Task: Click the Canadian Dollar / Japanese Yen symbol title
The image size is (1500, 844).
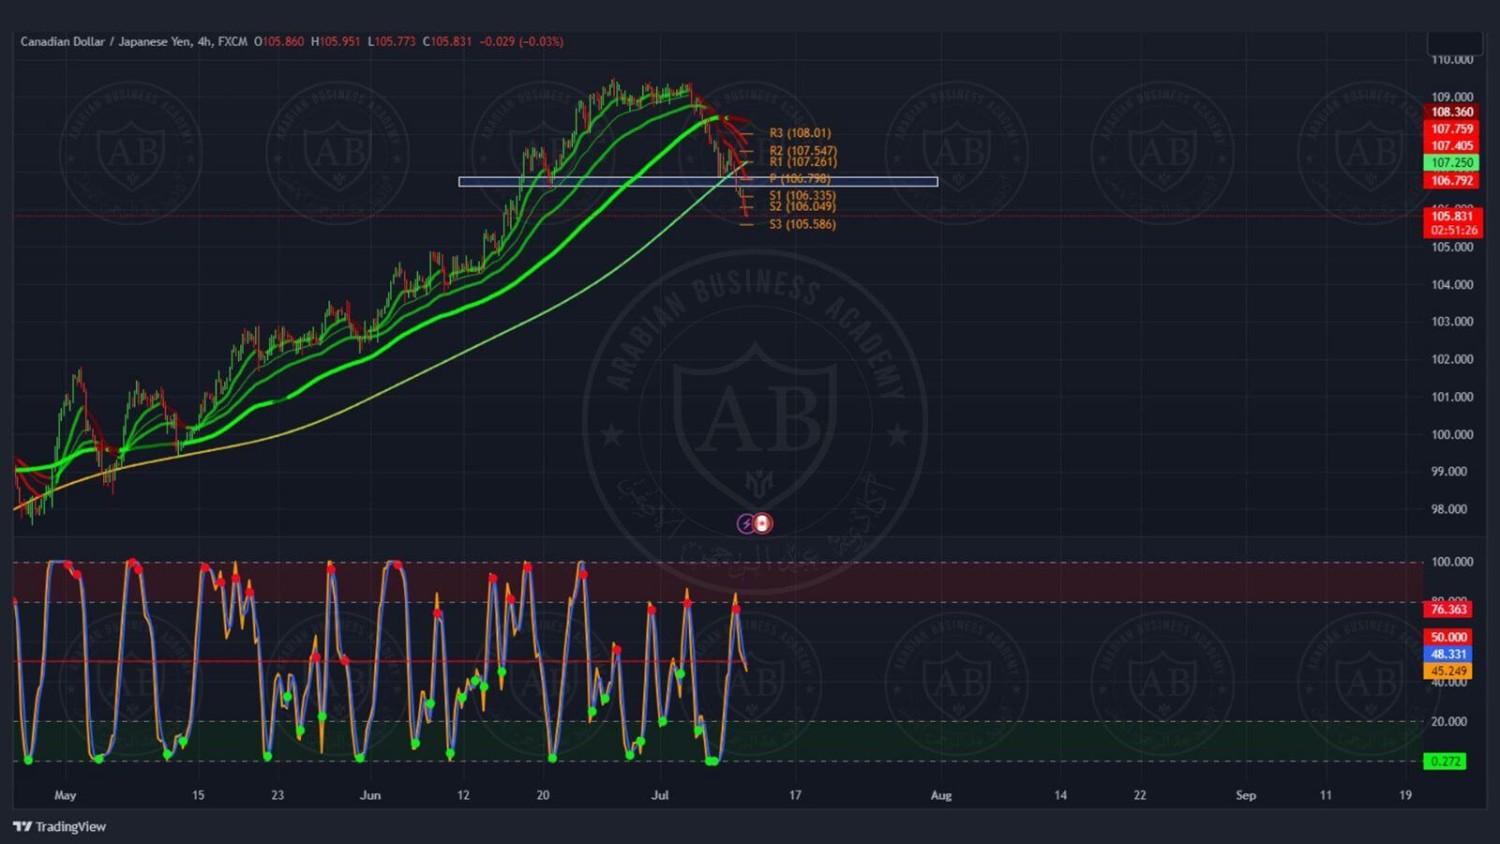Action: coord(106,42)
